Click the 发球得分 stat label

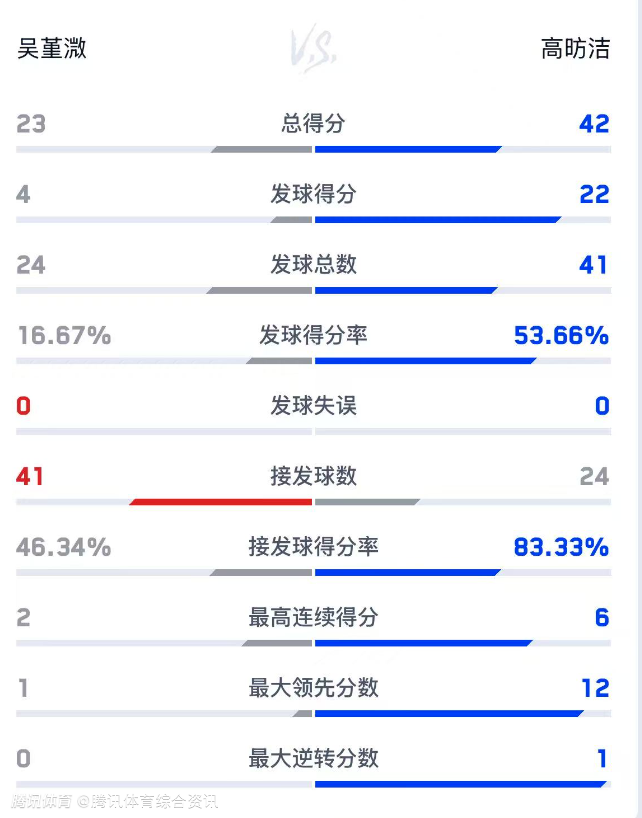pos(313,194)
